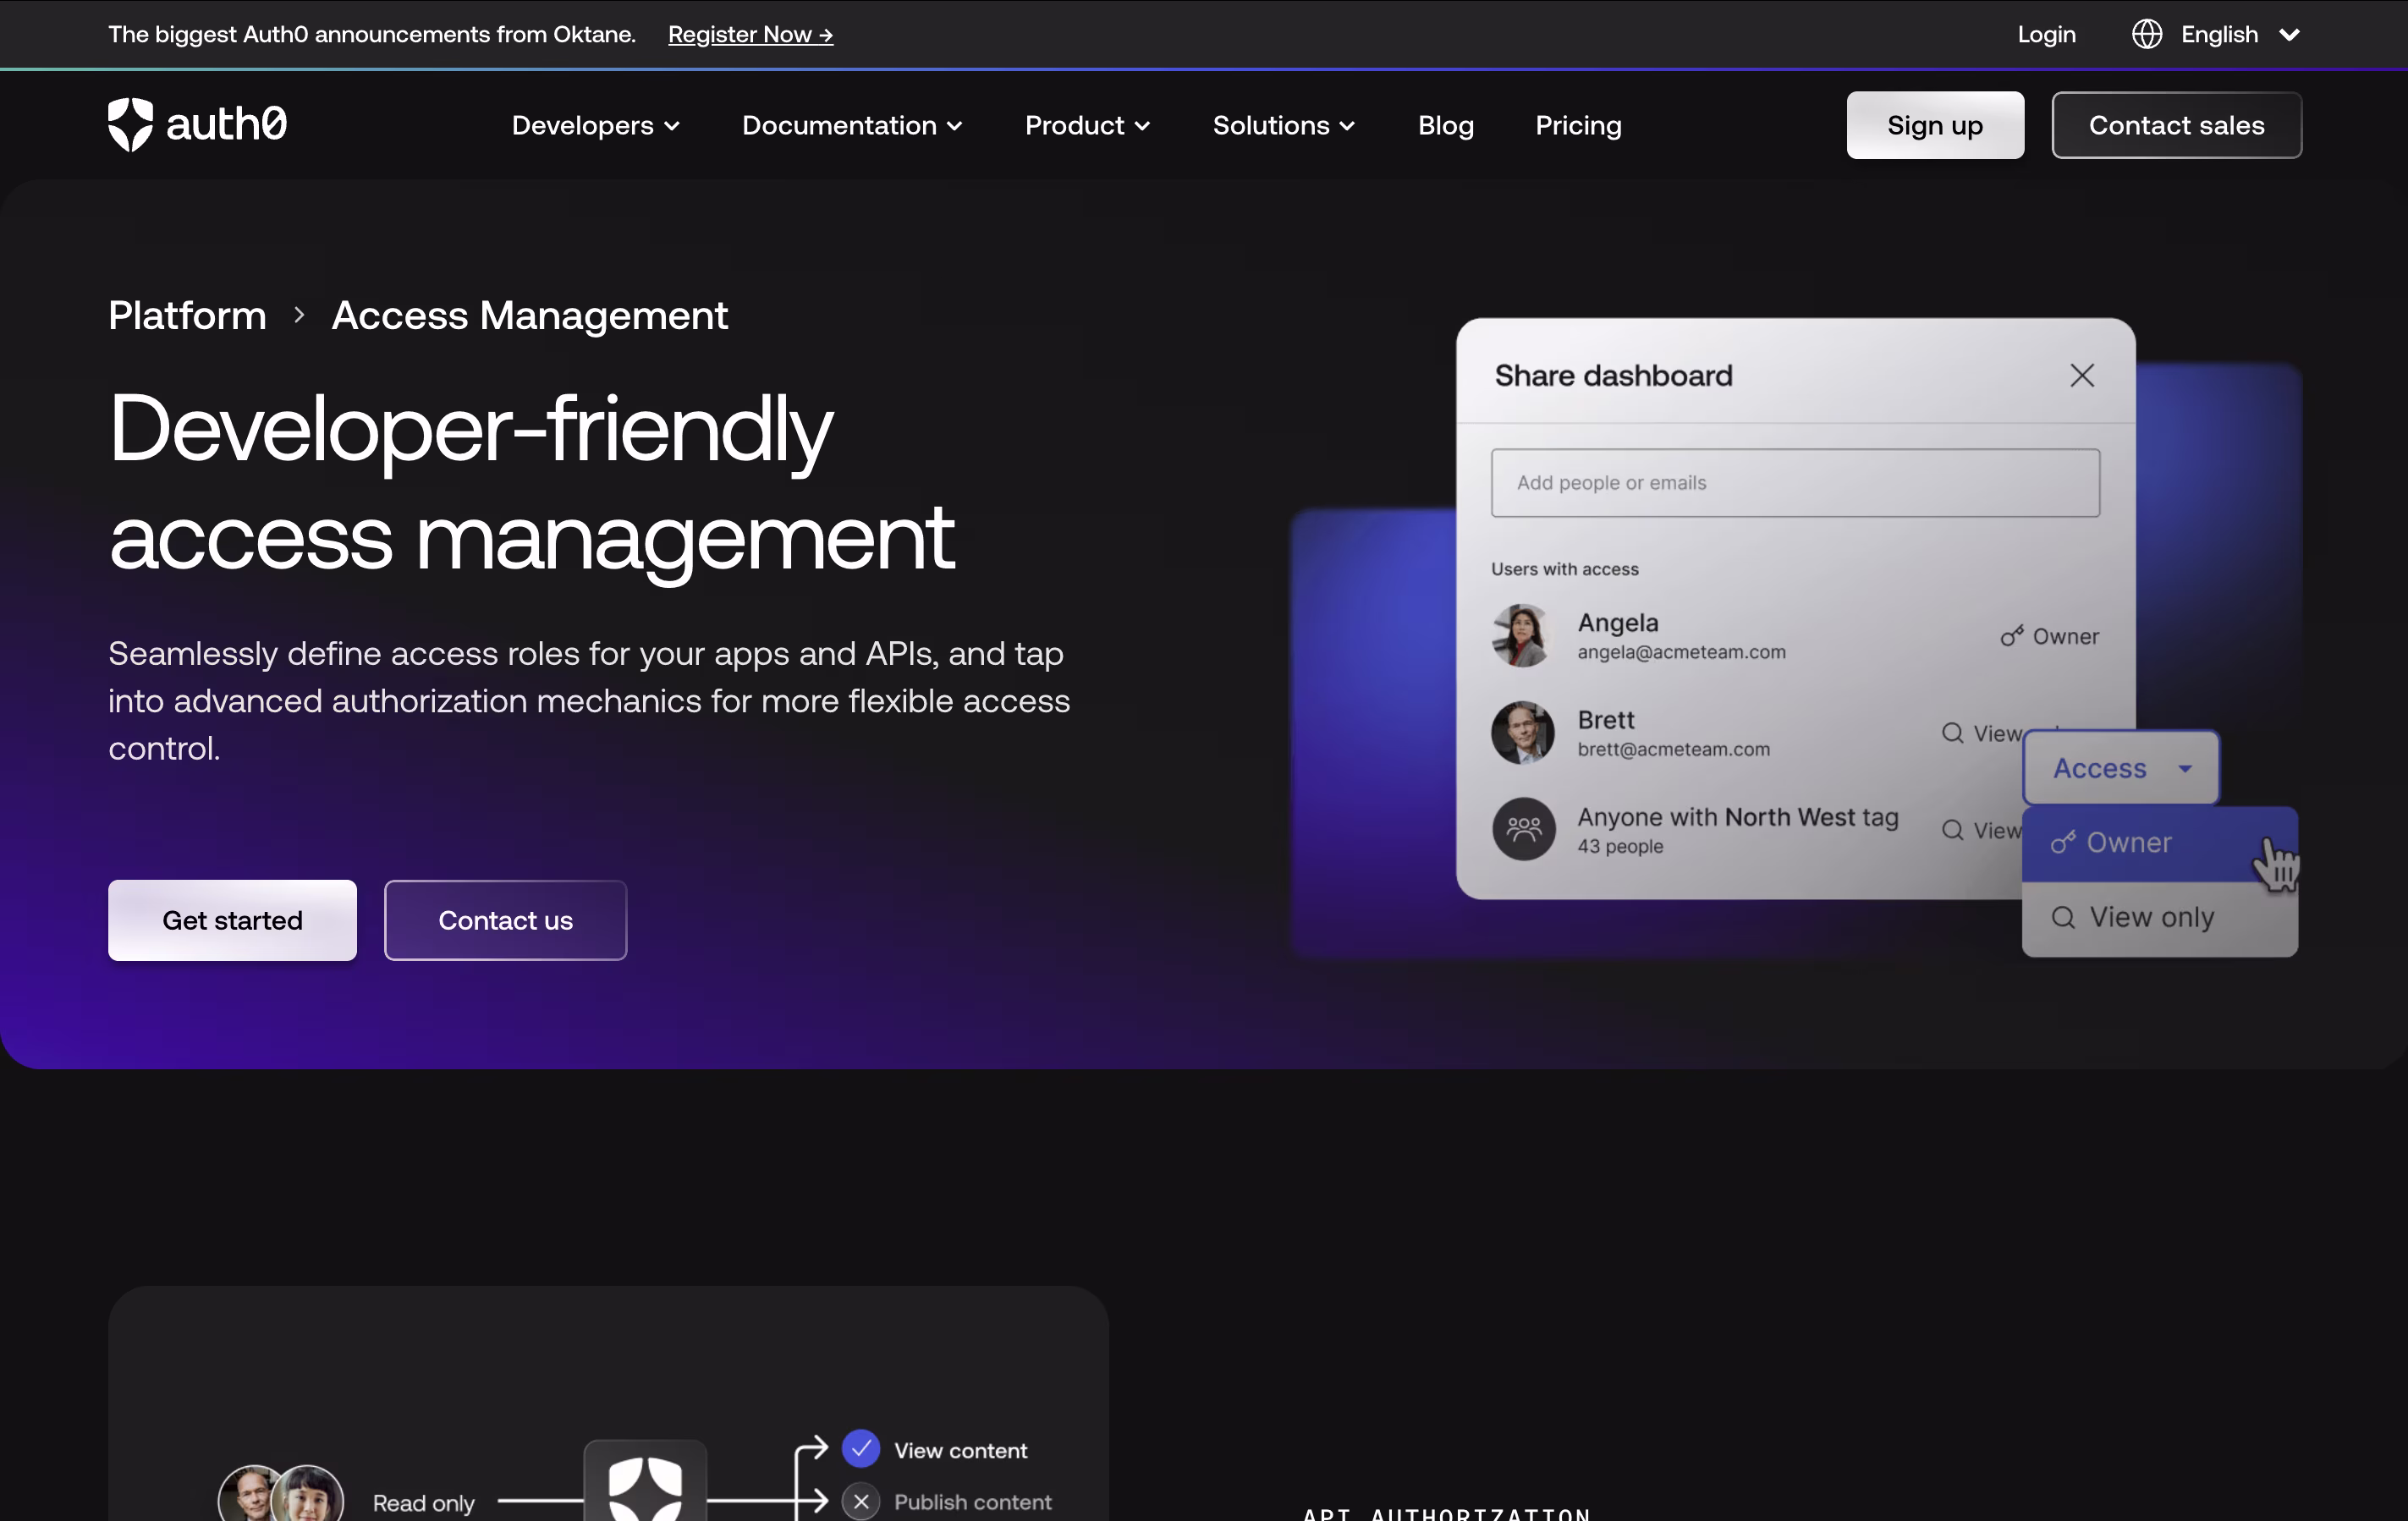Screen dimensions: 2408x1521
Task: Click the Read only users avatar pair
Action: tap(281, 1493)
